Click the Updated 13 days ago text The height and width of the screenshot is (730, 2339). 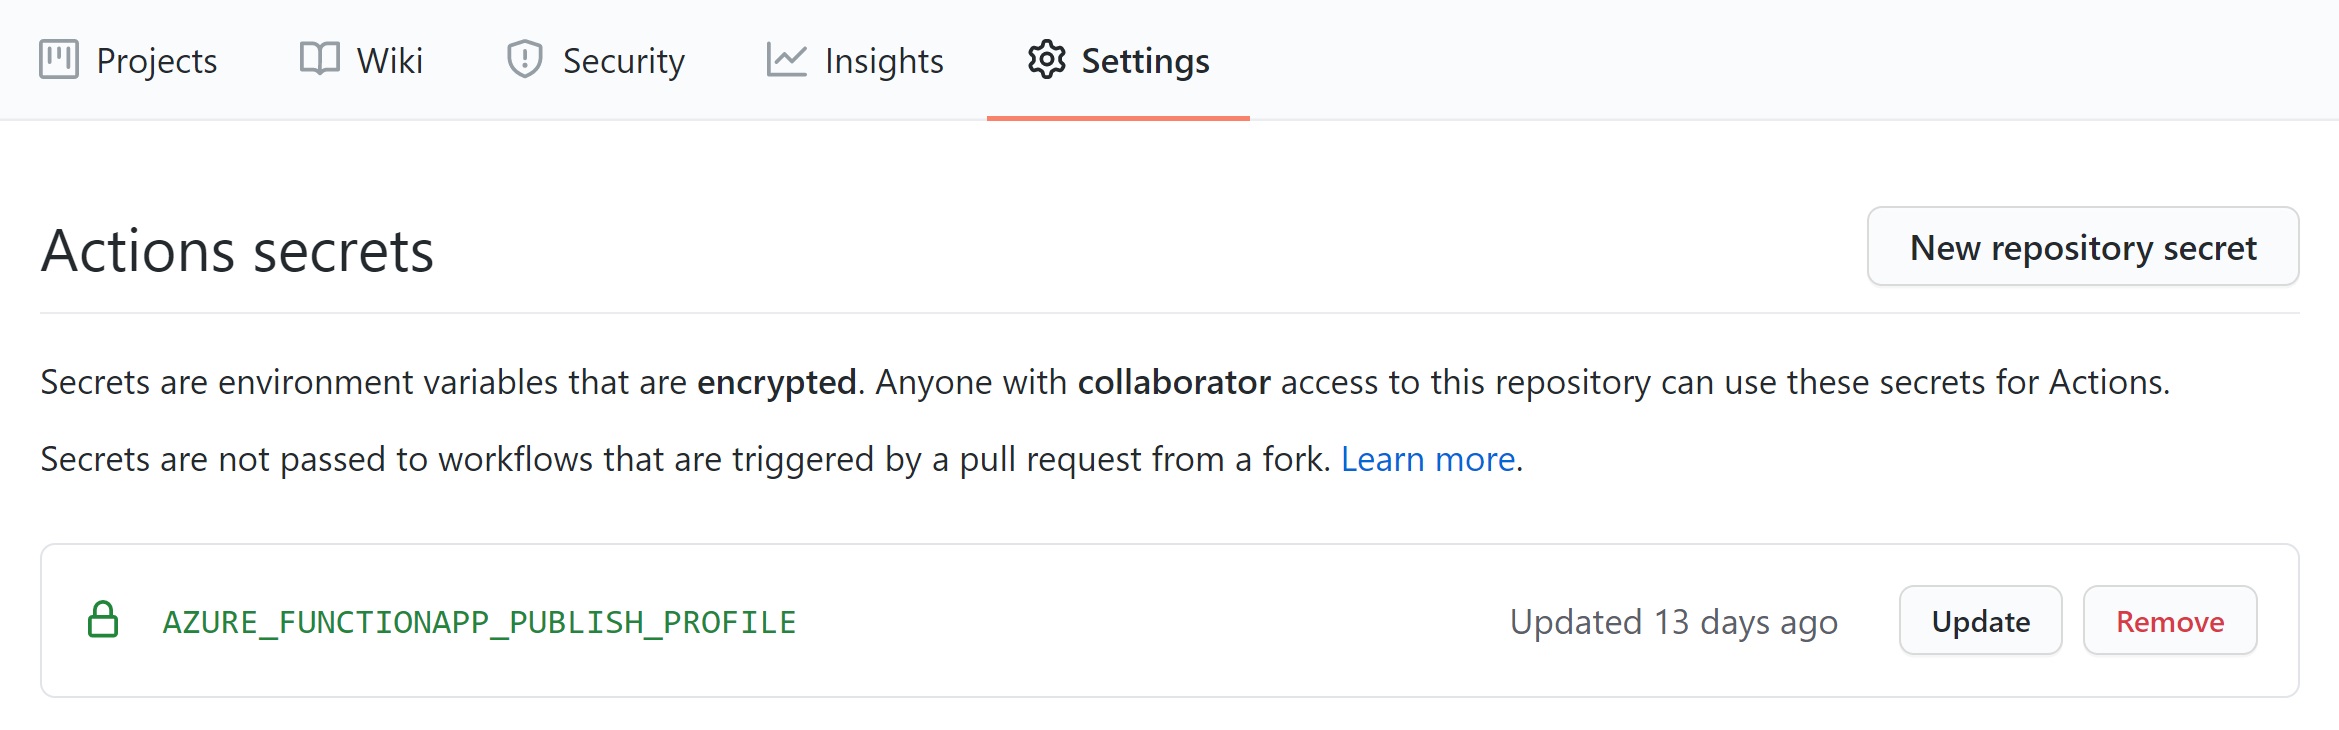coord(1673,620)
